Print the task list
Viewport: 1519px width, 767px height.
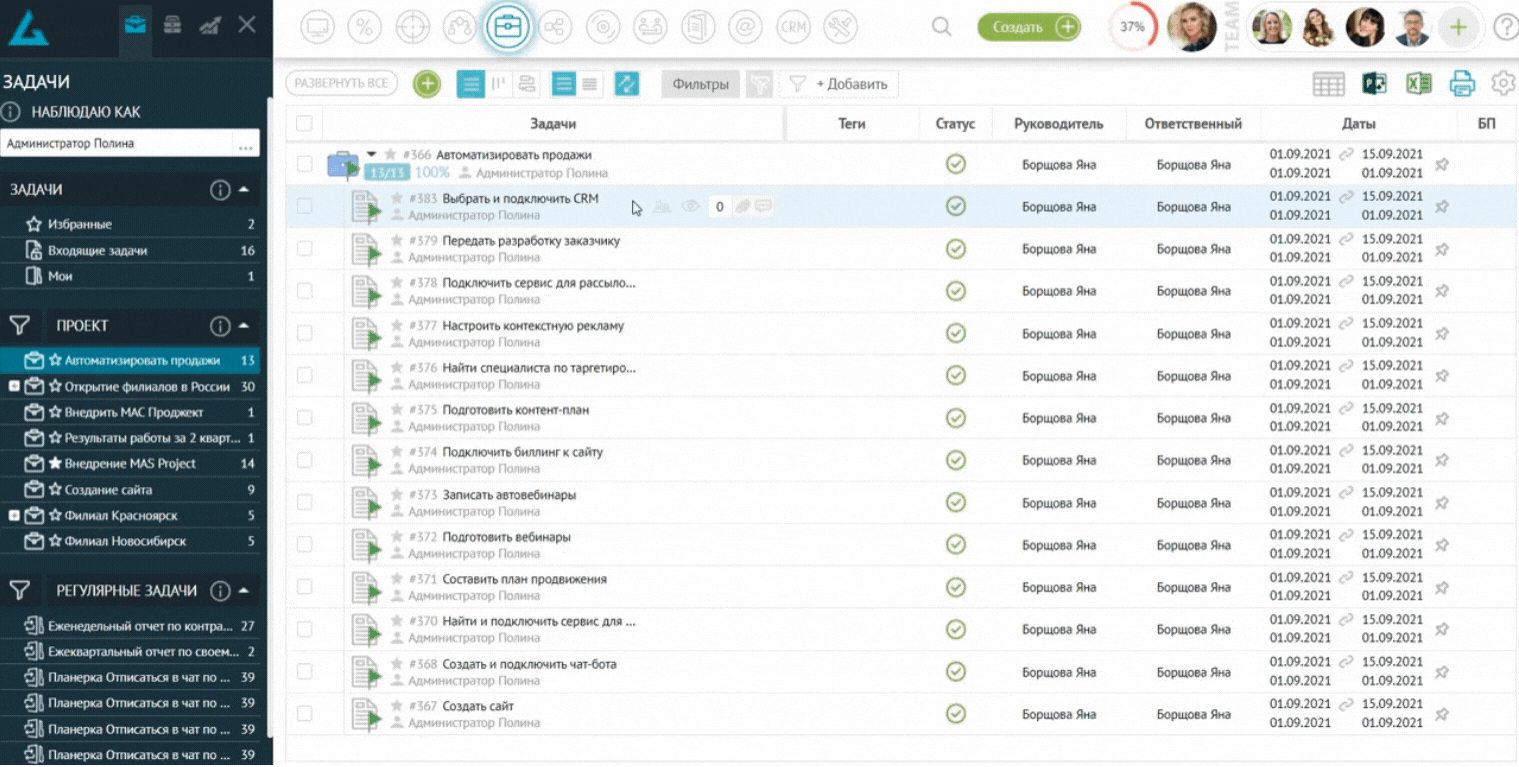coord(1462,84)
